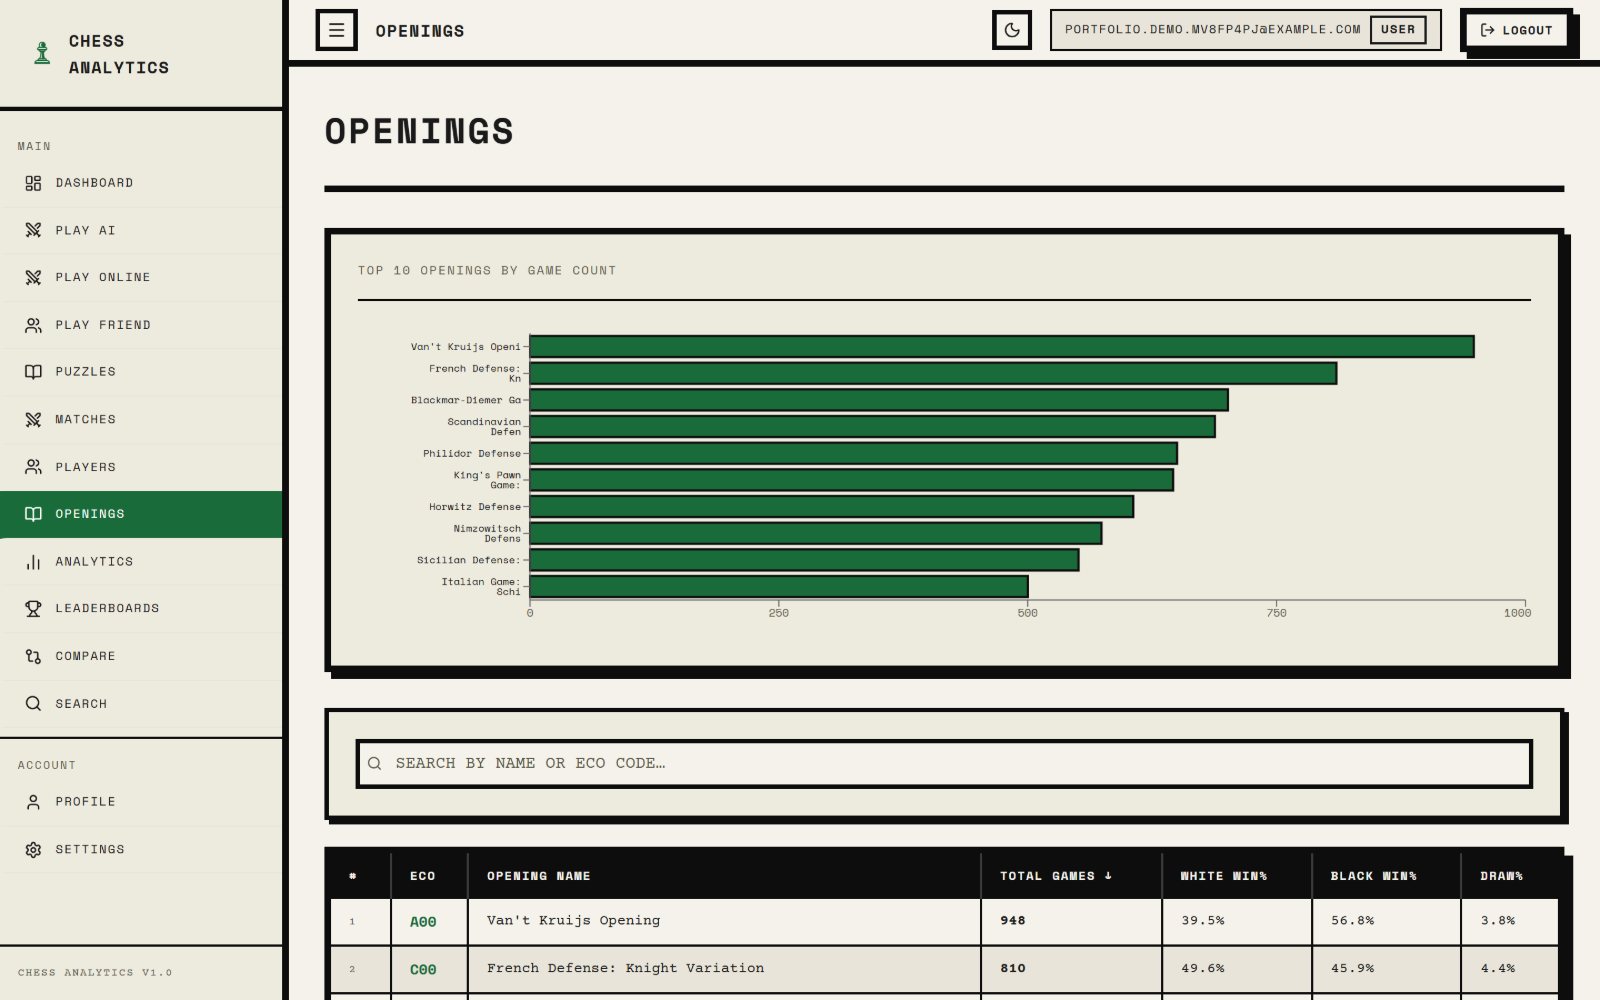Click the Analytics bar chart icon
The width and height of the screenshot is (1600, 1000).
coord(33,562)
